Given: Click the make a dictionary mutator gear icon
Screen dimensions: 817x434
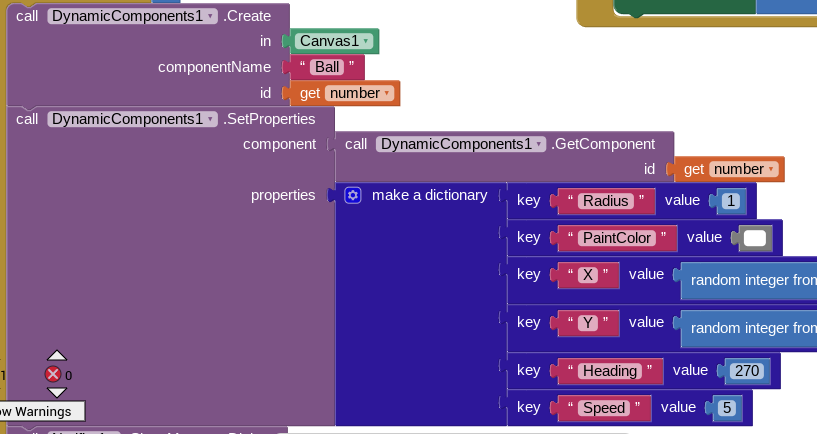Looking at the screenshot, I should click(353, 195).
